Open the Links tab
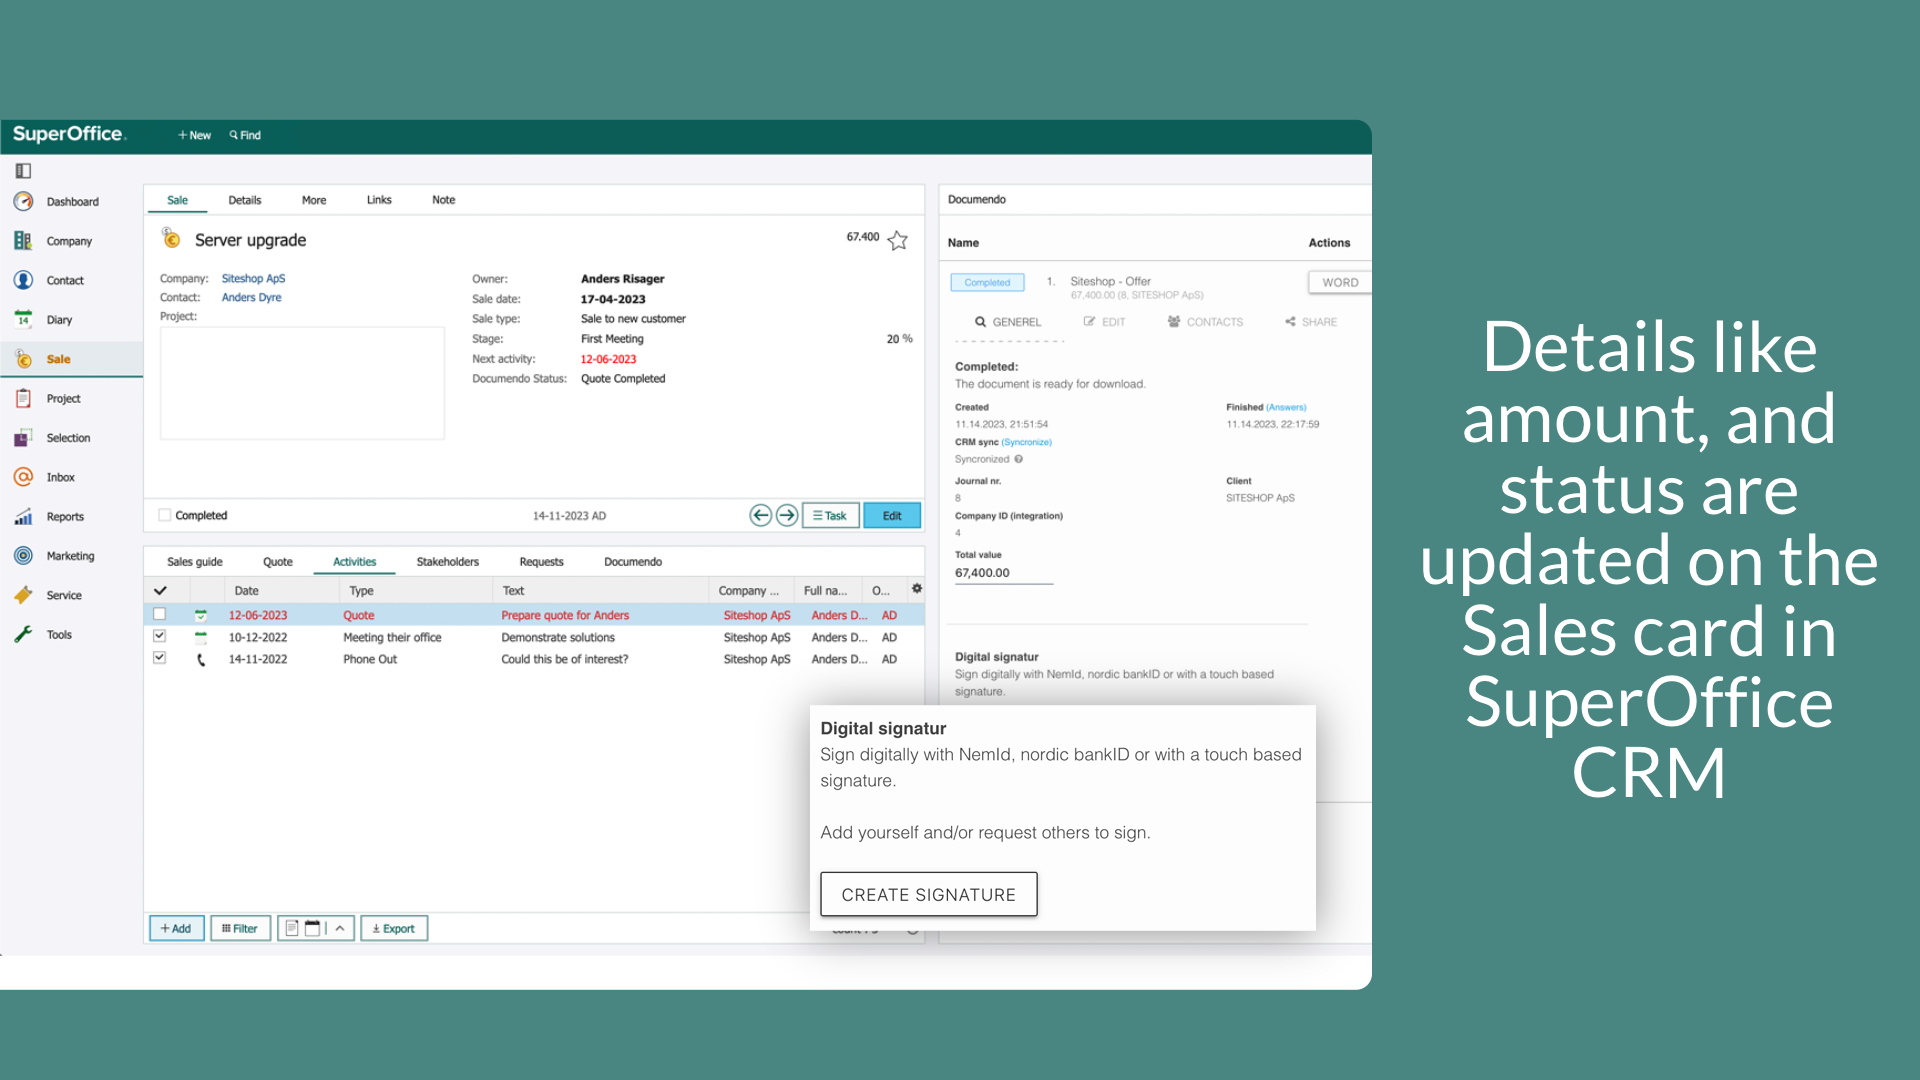The image size is (1920, 1080). tap(379, 200)
